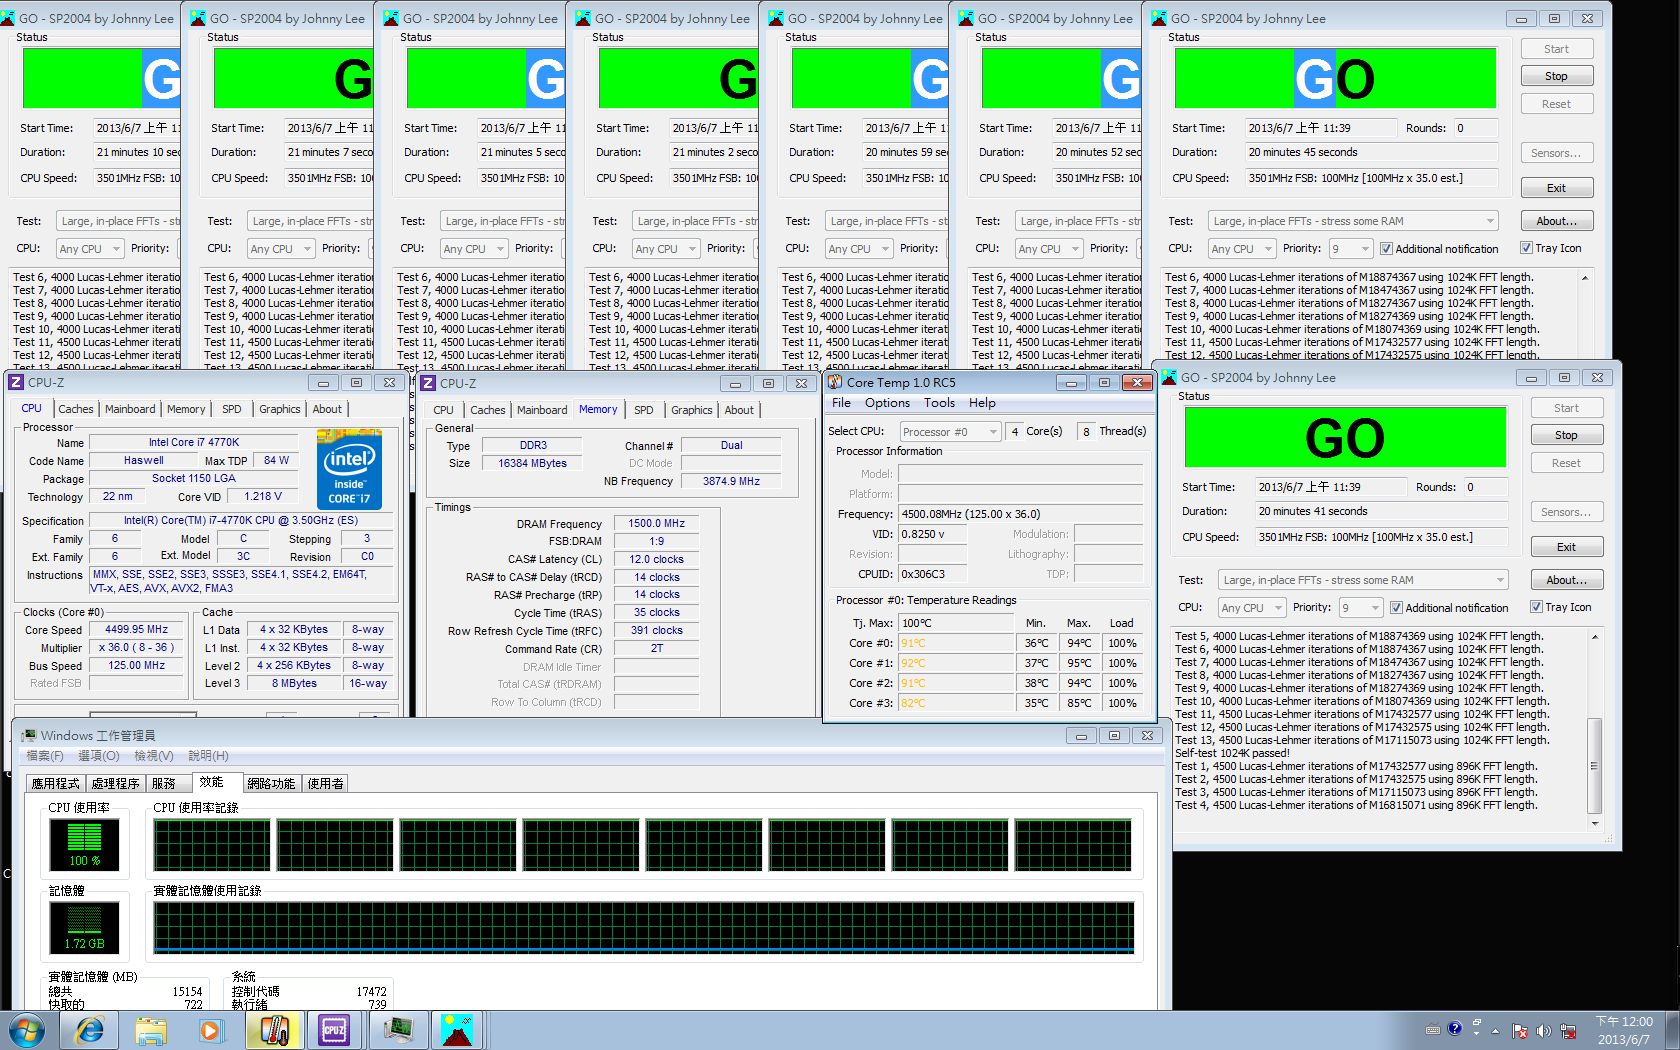This screenshot has width=1680, height=1050.
Task: Switch to Task Manager monitor taskbar icon
Action: tap(397, 1030)
